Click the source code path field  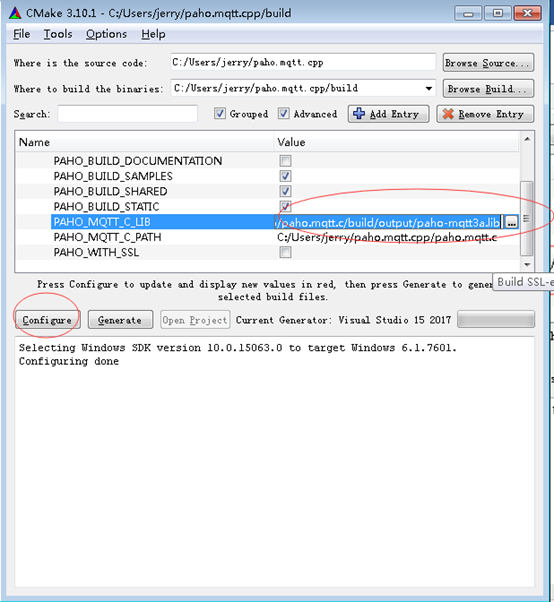point(303,62)
